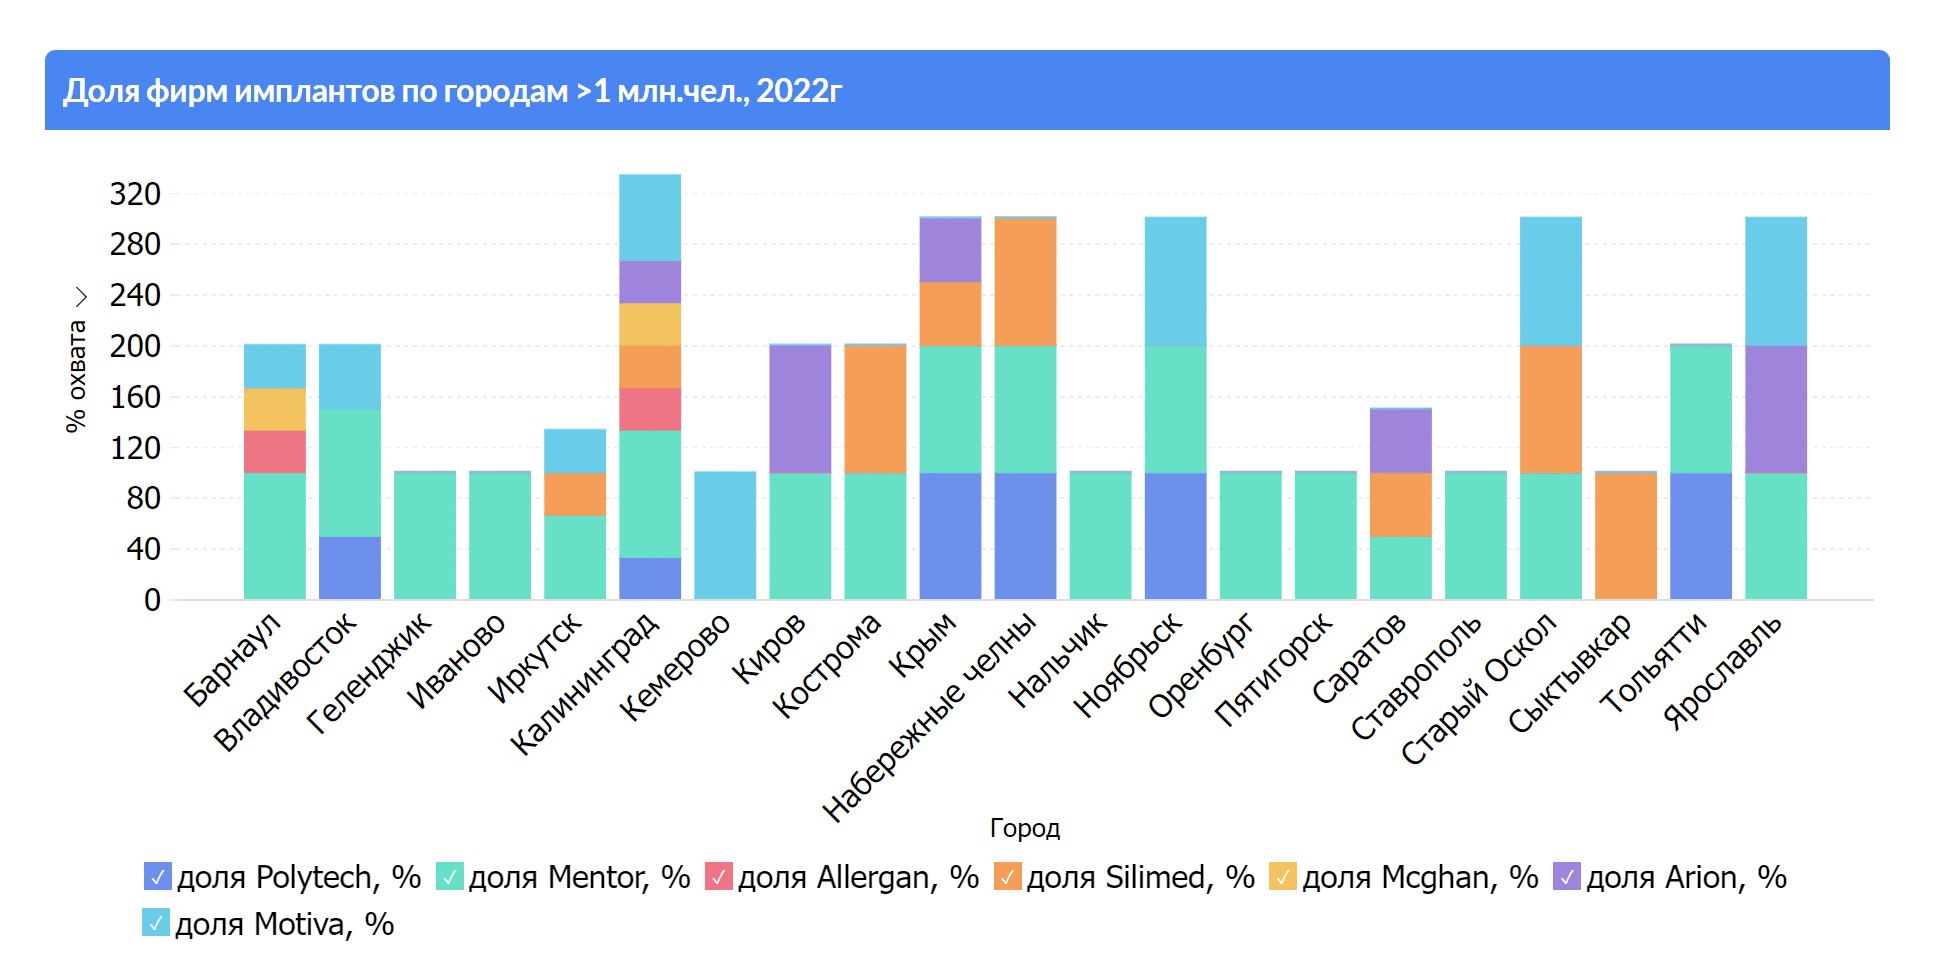Select the Геленджик axis label
This screenshot has height=953, width=1934.
pyautogui.click(x=370, y=673)
